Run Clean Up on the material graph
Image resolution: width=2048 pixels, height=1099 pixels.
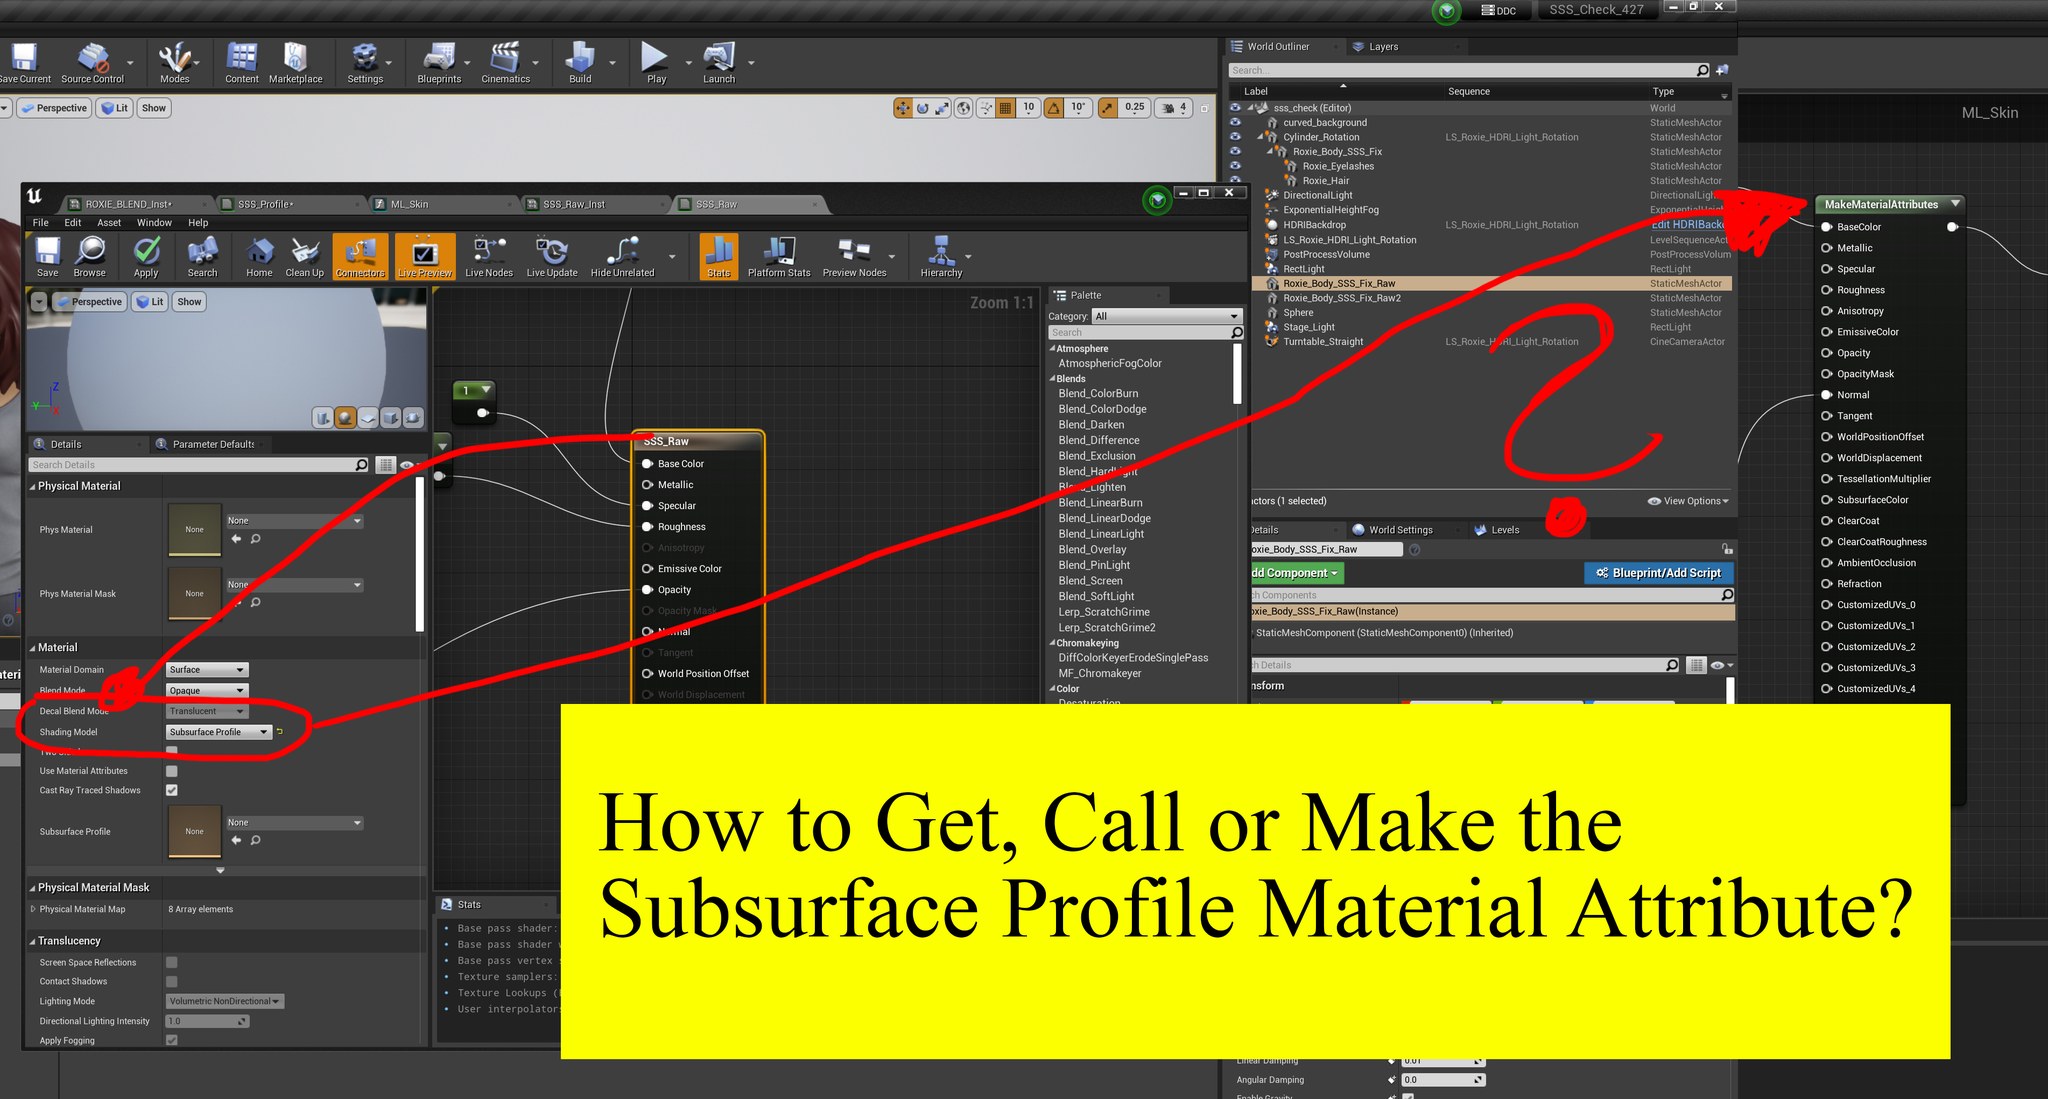(x=304, y=256)
